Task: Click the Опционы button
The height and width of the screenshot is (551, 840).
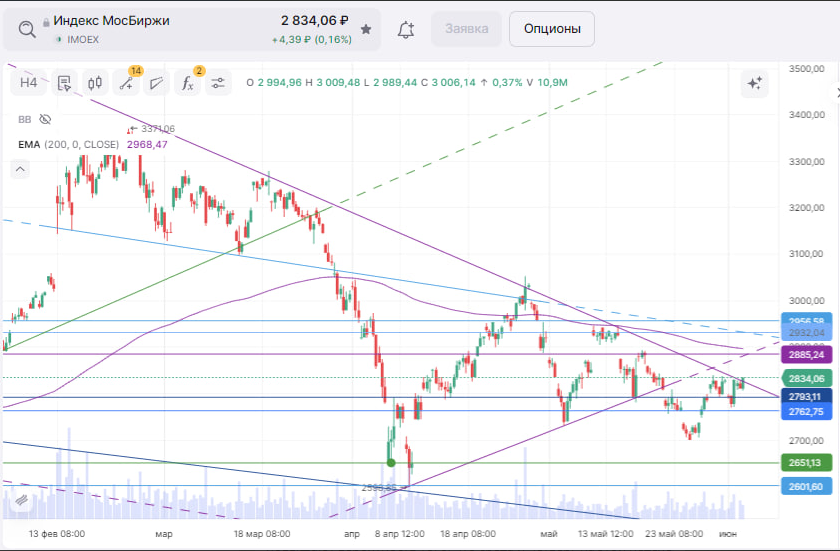Action: (x=551, y=29)
